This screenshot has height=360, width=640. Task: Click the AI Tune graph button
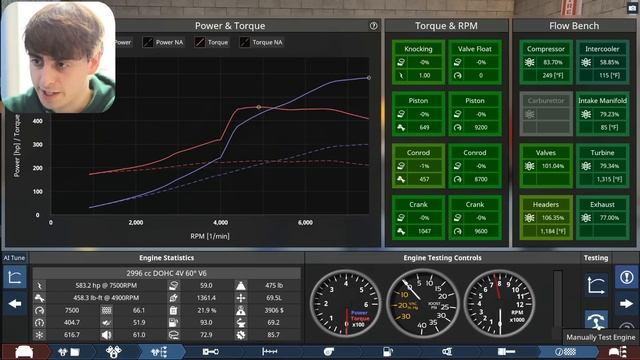pos(15,277)
